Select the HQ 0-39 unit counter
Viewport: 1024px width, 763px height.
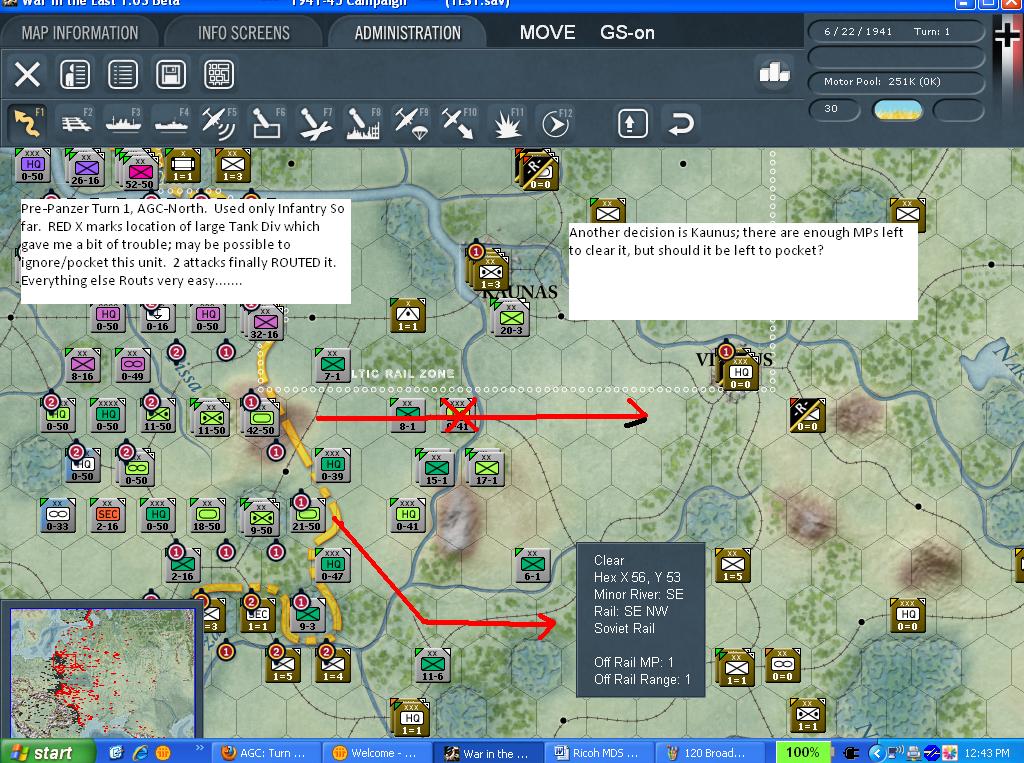(332, 466)
